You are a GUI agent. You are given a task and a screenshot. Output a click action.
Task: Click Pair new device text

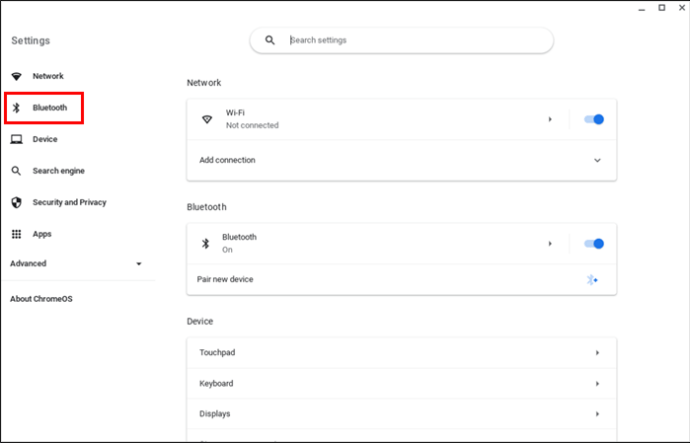[x=225, y=279]
